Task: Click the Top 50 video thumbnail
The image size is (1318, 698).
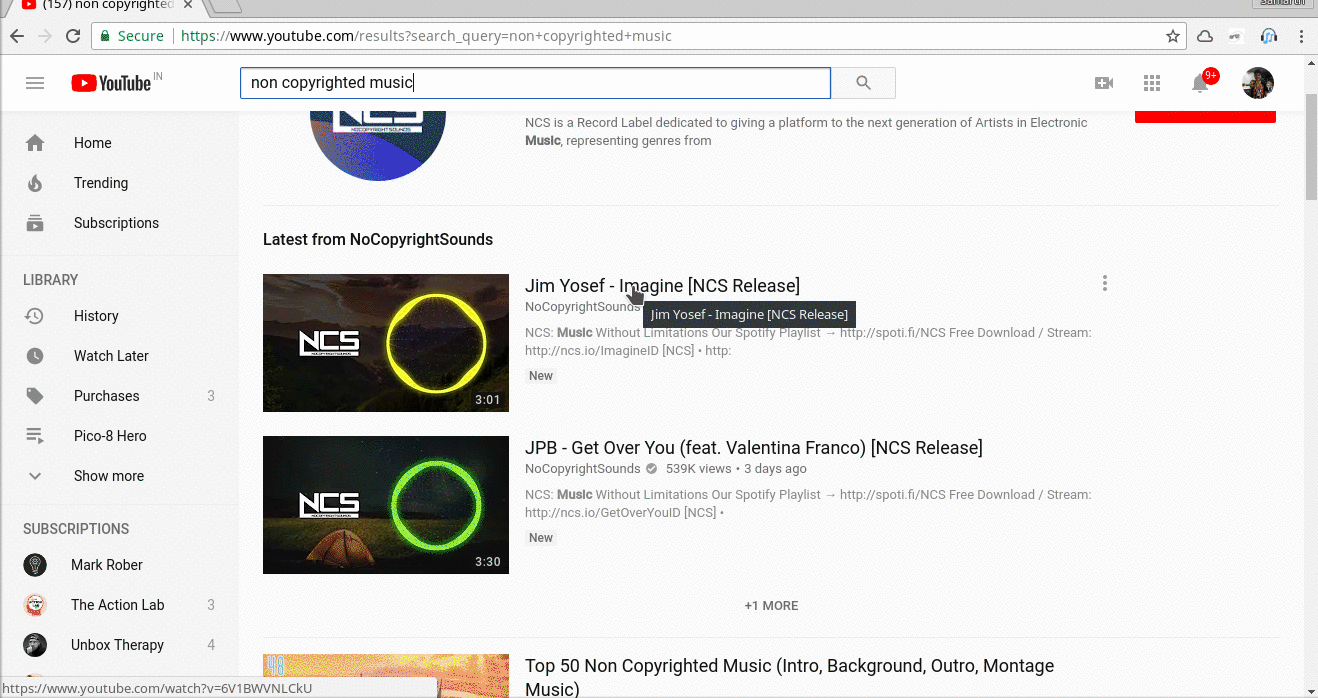Action: 386,676
